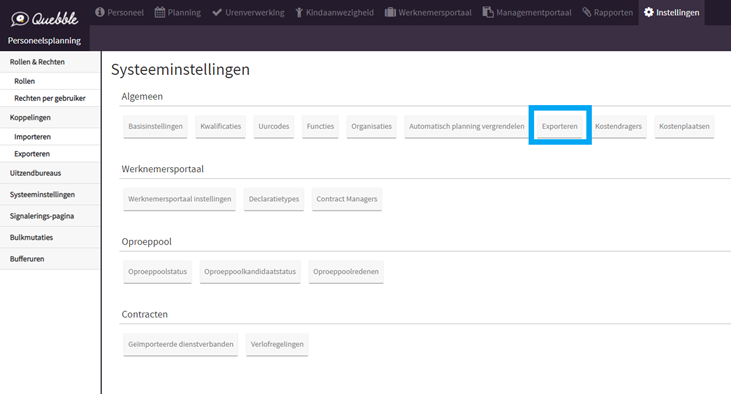This screenshot has width=731, height=394.
Task: Open the Declaratietypes settings
Action: 274,199
